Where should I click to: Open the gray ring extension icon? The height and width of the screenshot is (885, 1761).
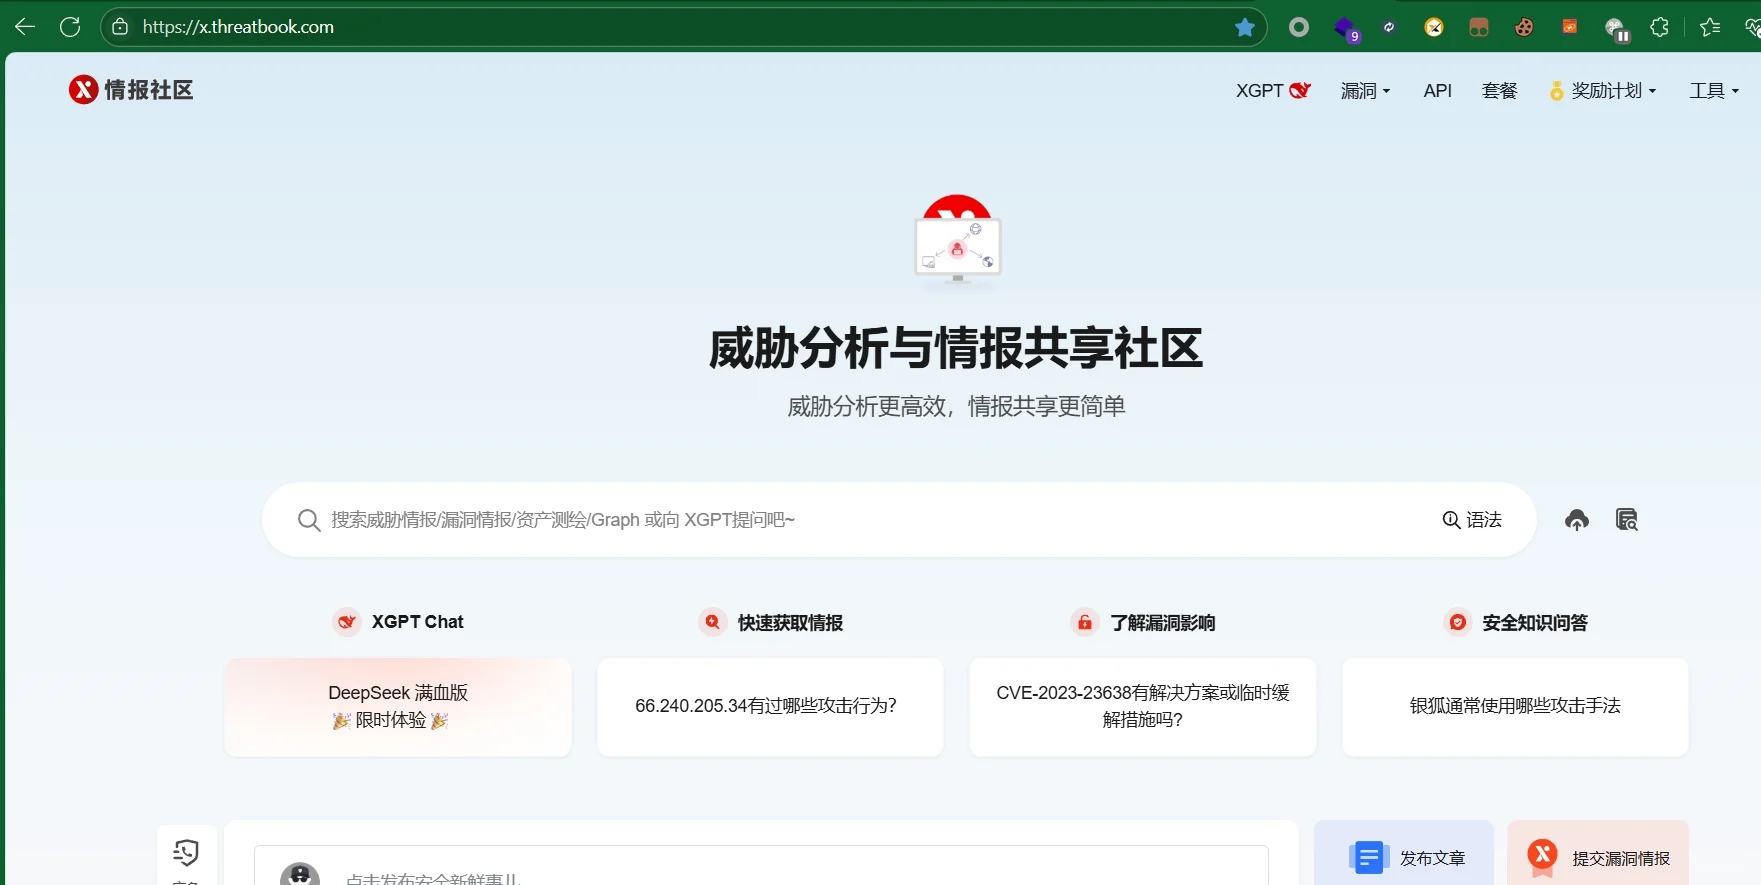tap(1299, 27)
